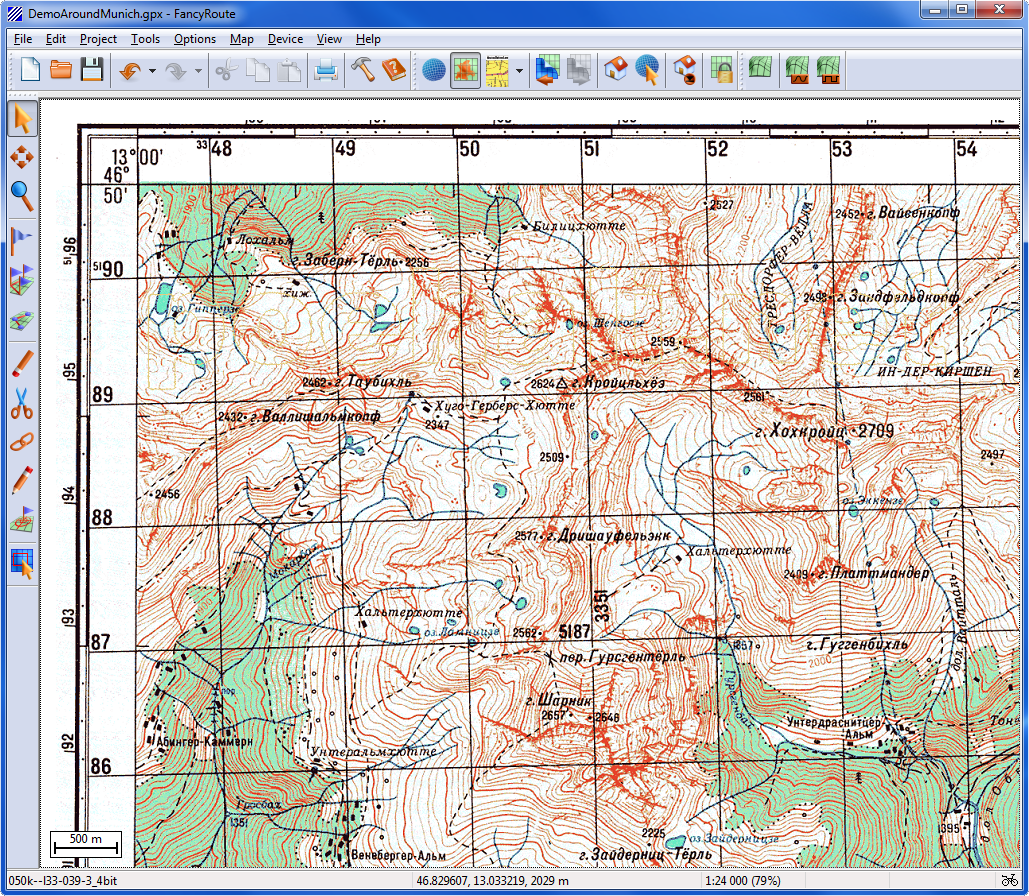Click the globe with cursor icon
Image resolution: width=1029 pixels, height=896 pixels.
click(x=647, y=70)
